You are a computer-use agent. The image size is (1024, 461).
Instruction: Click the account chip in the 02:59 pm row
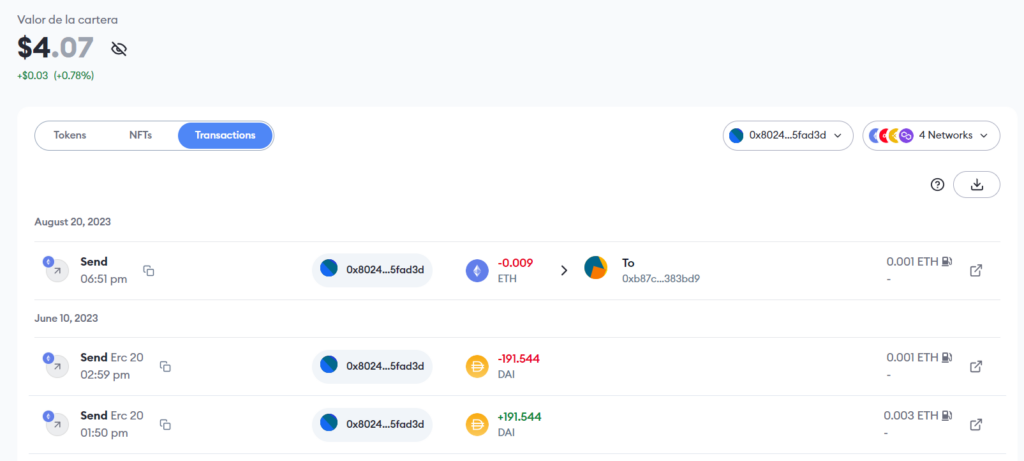(372, 366)
